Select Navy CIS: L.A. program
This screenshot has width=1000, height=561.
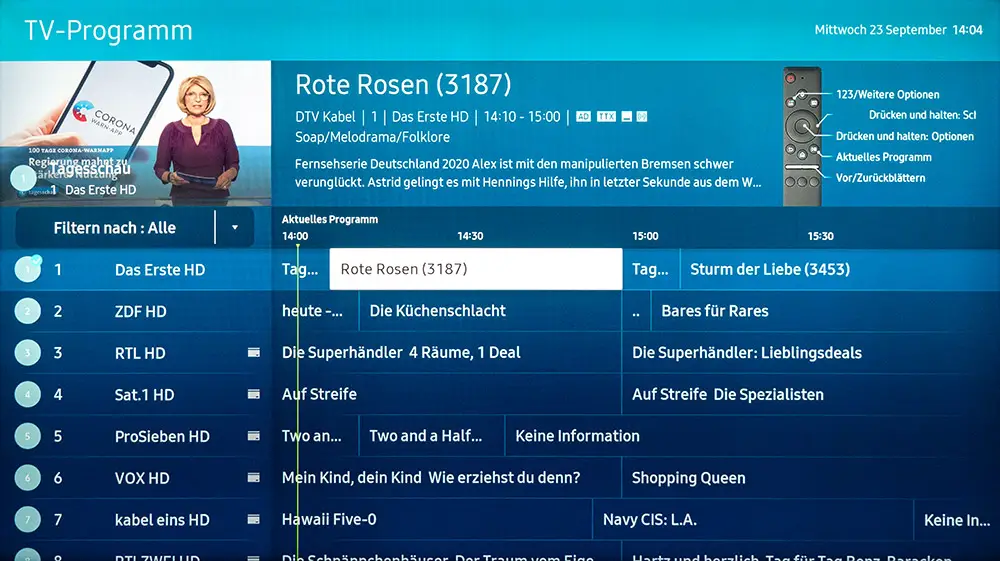753,520
